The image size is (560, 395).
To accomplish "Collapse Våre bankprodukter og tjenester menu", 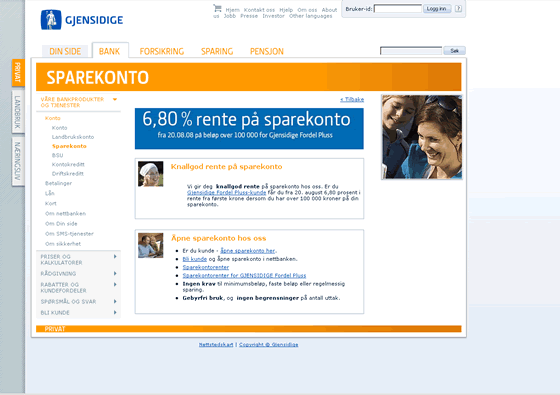I will click(x=115, y=99).
